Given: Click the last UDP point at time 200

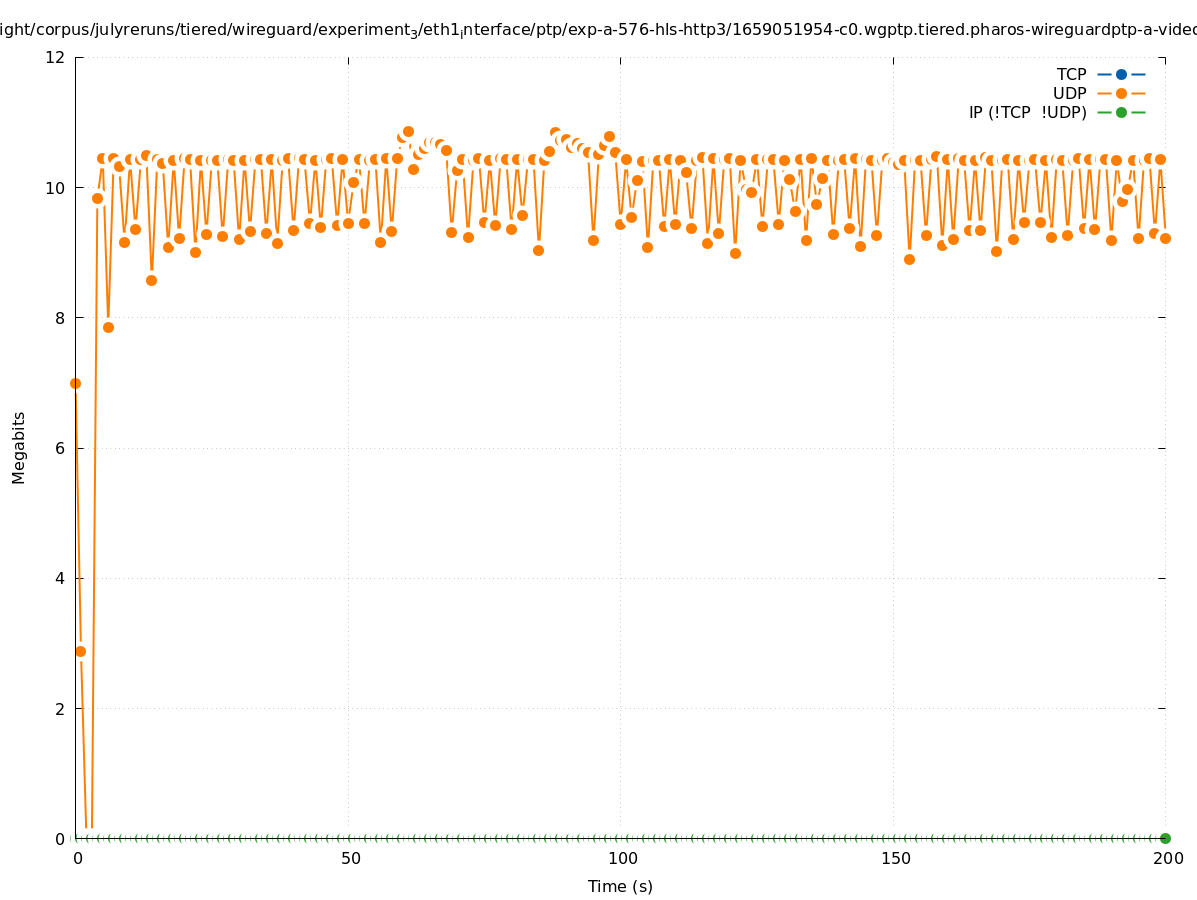Looking at the screenshot, I should point(1165,238).
